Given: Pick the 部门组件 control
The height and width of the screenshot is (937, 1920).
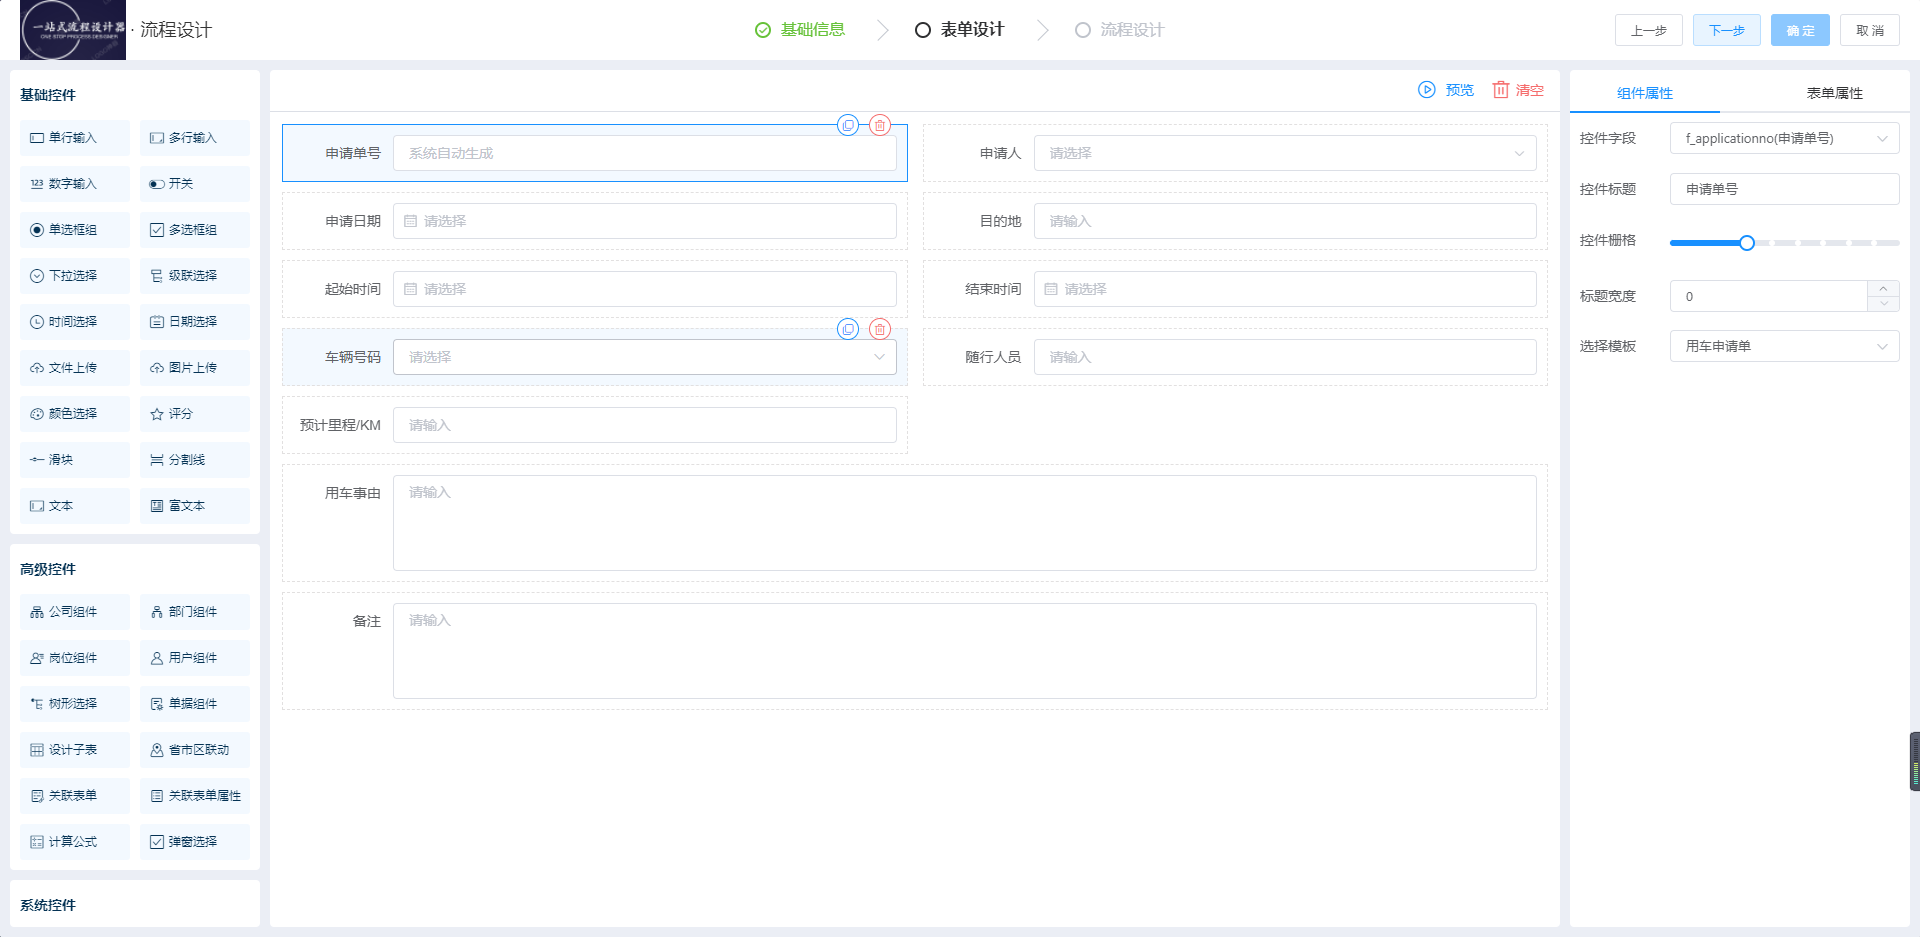Looking at the screenshot, I should pyautogui.click(x=195, y=612).
